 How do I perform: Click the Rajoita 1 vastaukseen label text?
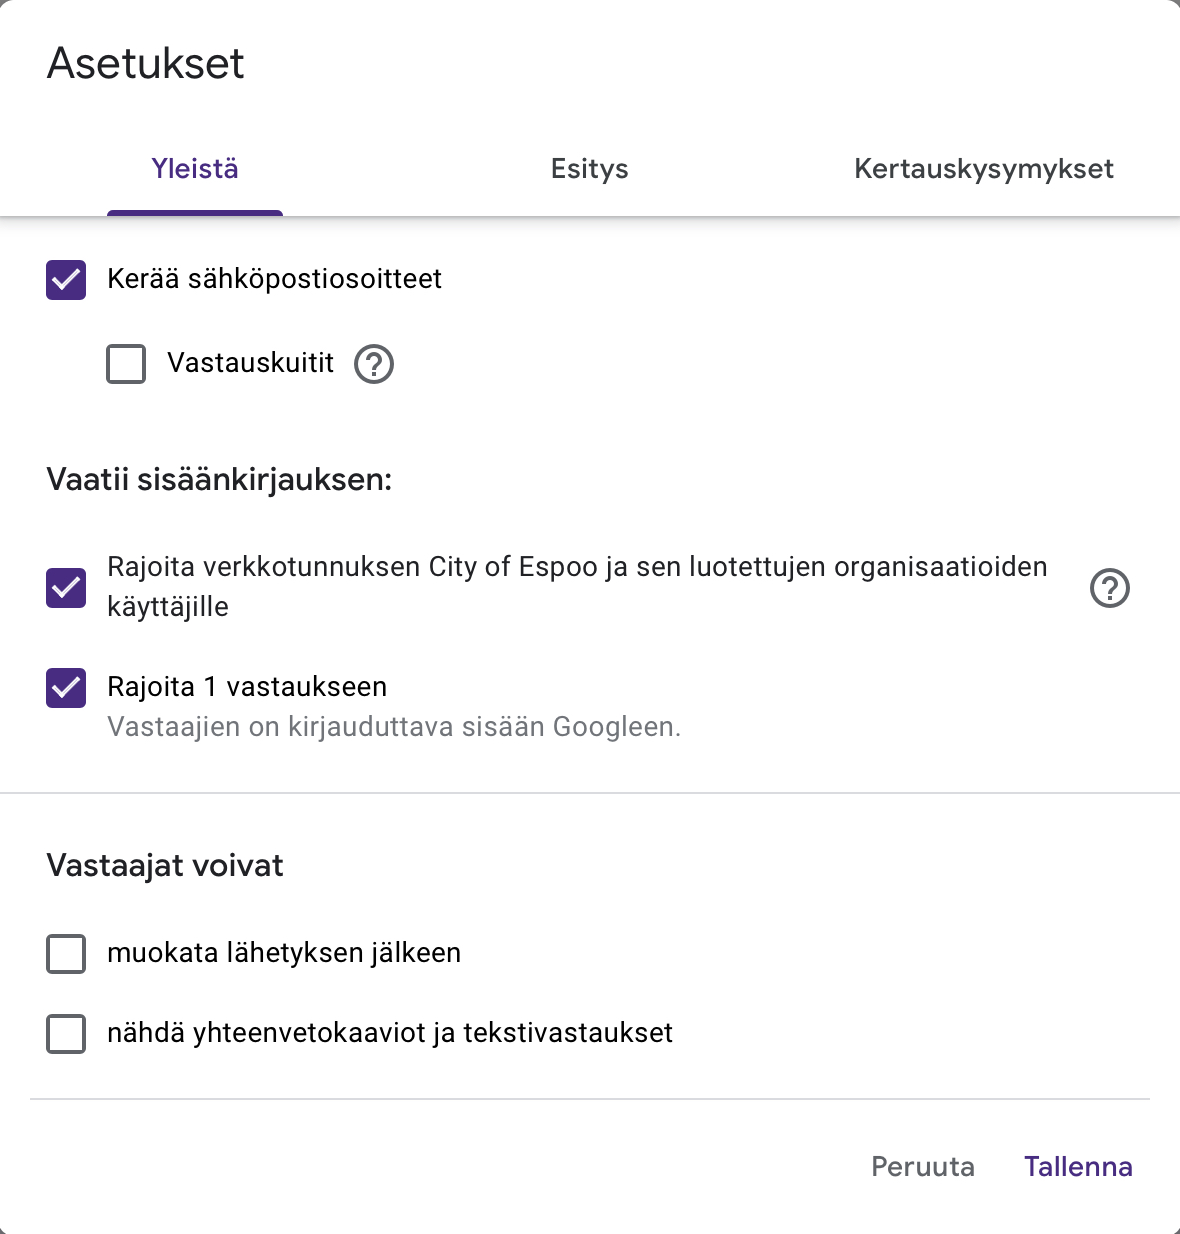point(247,687)
